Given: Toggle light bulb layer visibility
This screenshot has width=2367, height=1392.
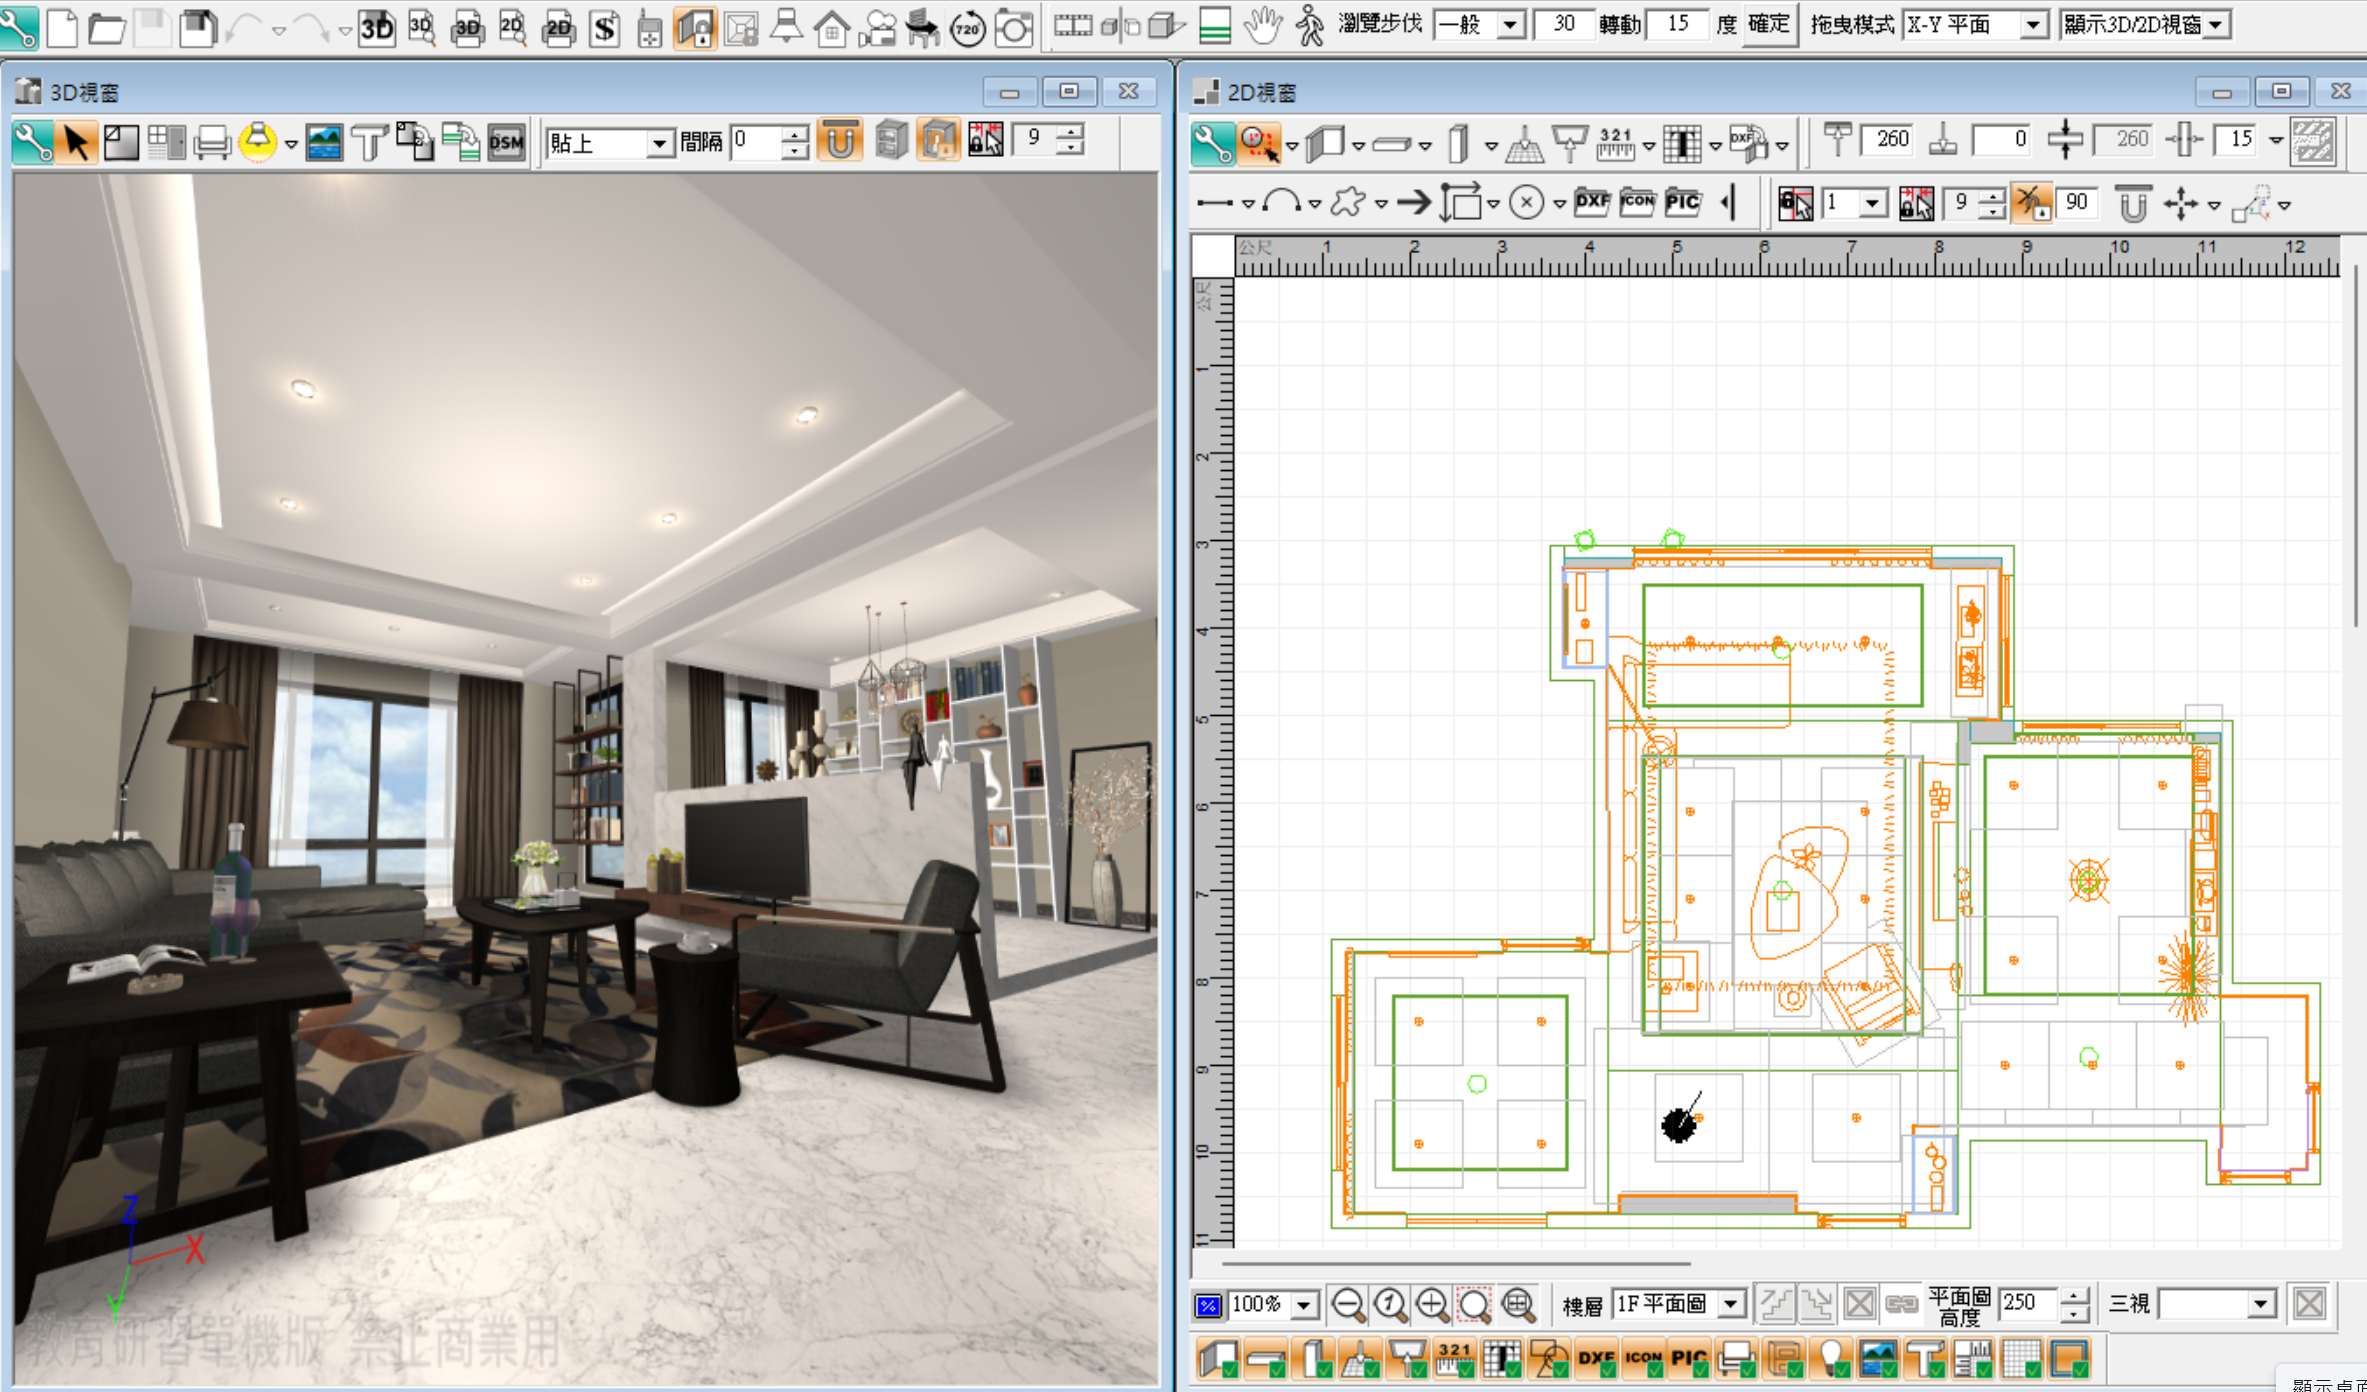Looking at the screenshot, I should [x=1832, y=1358].
